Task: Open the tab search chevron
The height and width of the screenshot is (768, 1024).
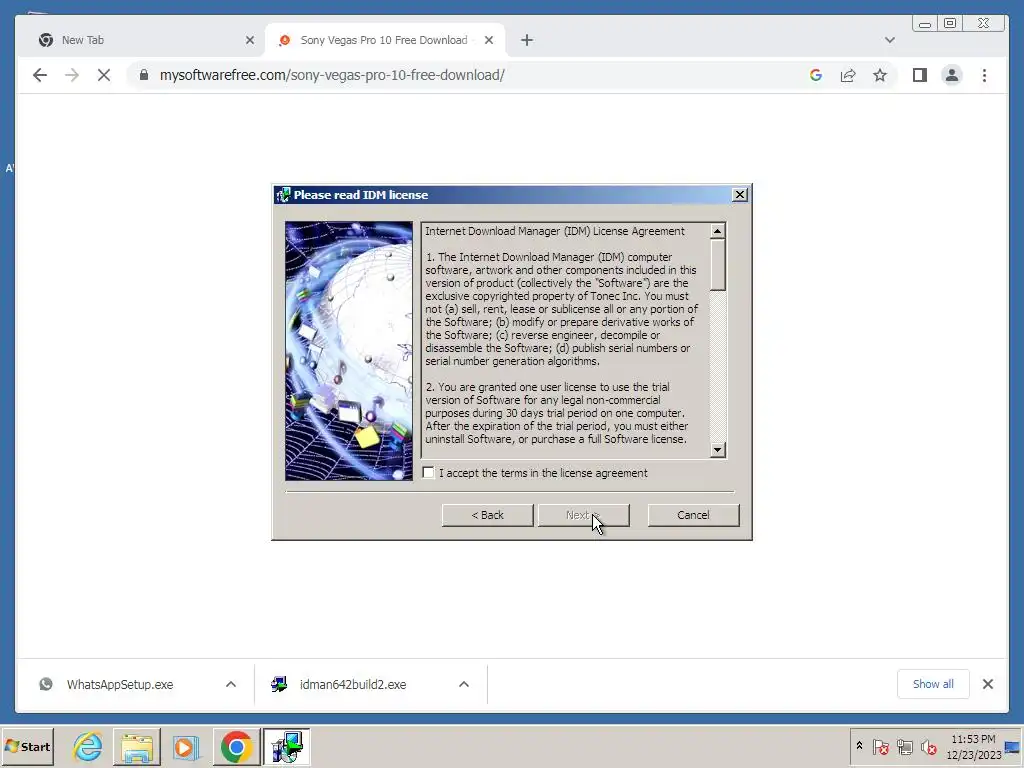Action: point(889,40)
